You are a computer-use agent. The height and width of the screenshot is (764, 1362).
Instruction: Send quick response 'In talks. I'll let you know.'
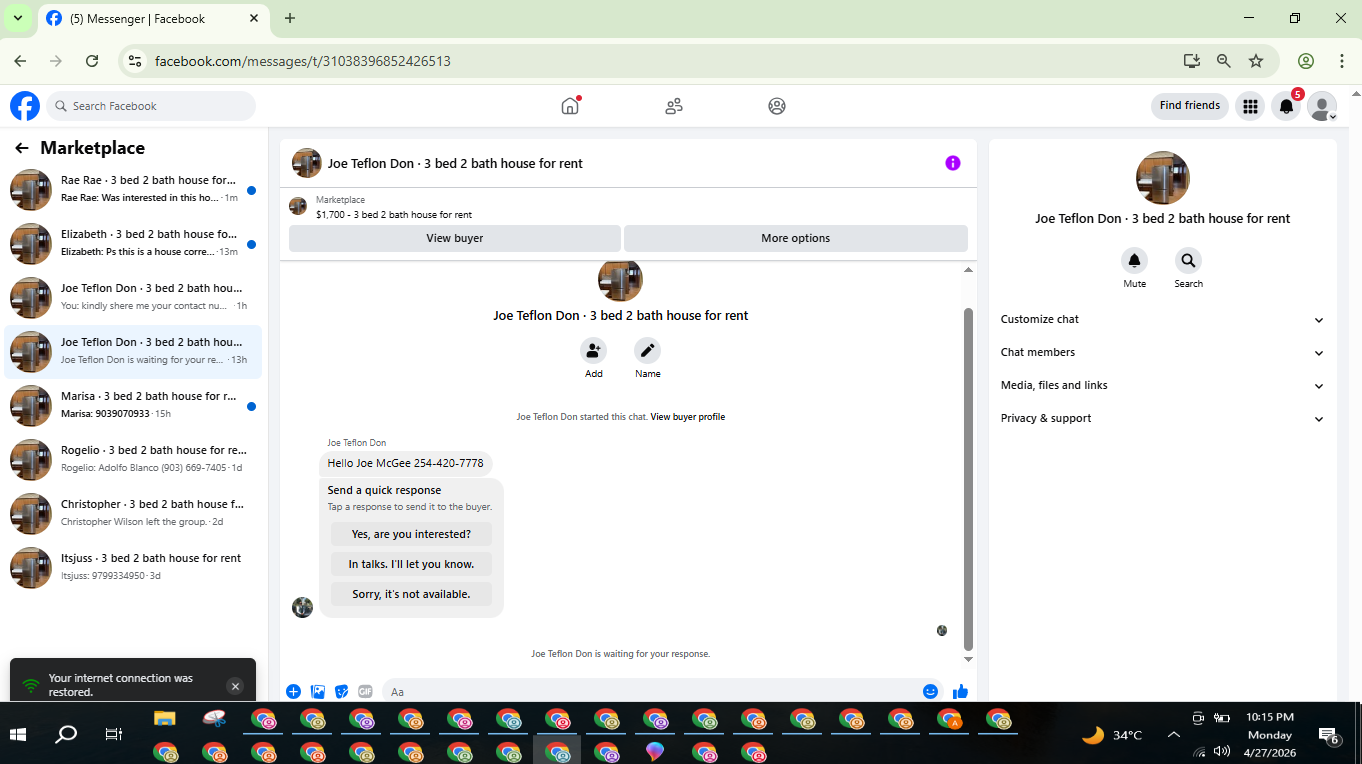[411, 564]
